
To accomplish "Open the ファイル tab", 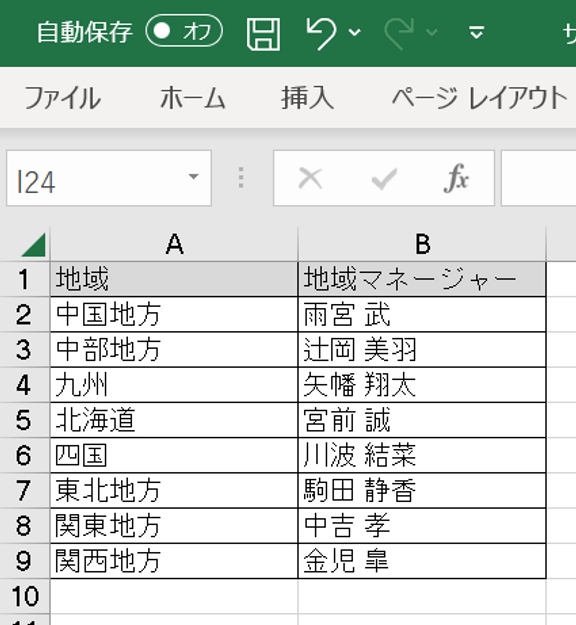I will pyautogui.click(x=63, y=98).
